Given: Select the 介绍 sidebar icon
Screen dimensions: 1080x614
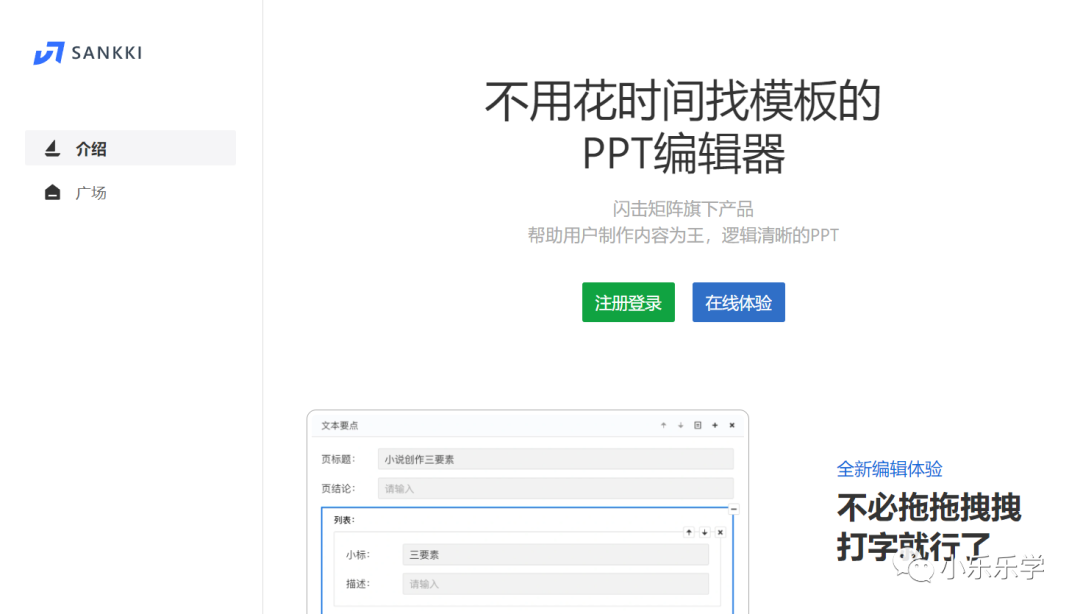Looking at the screenshot, I should (52, 147).
